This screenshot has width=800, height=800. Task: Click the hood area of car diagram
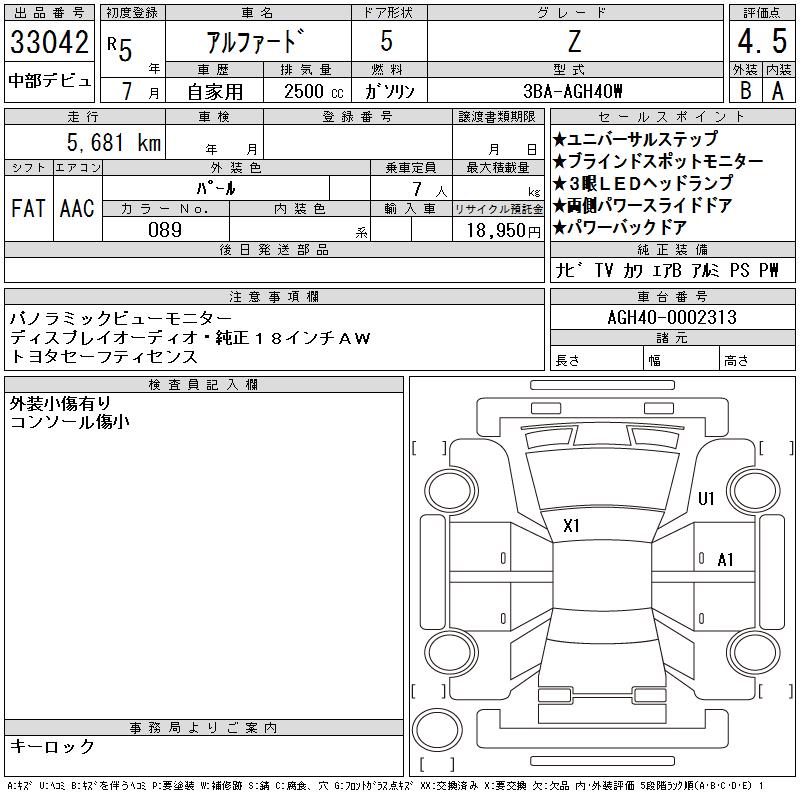[x=602, y=481]
